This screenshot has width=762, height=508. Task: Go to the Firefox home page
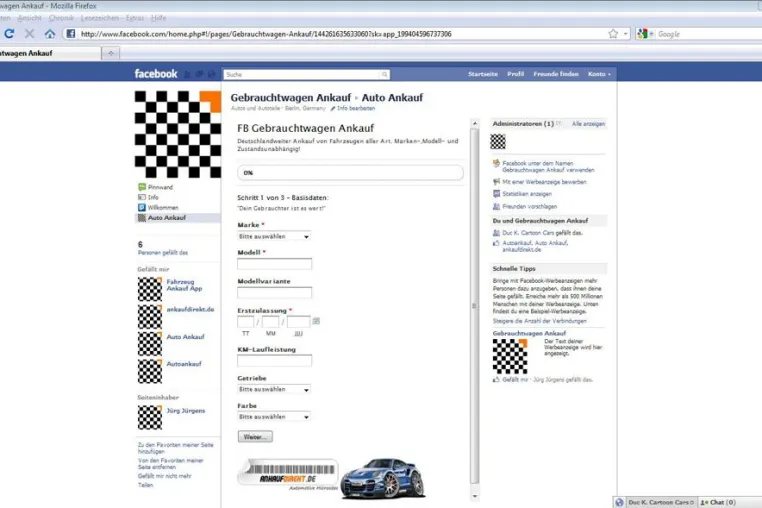click(50, 34)
